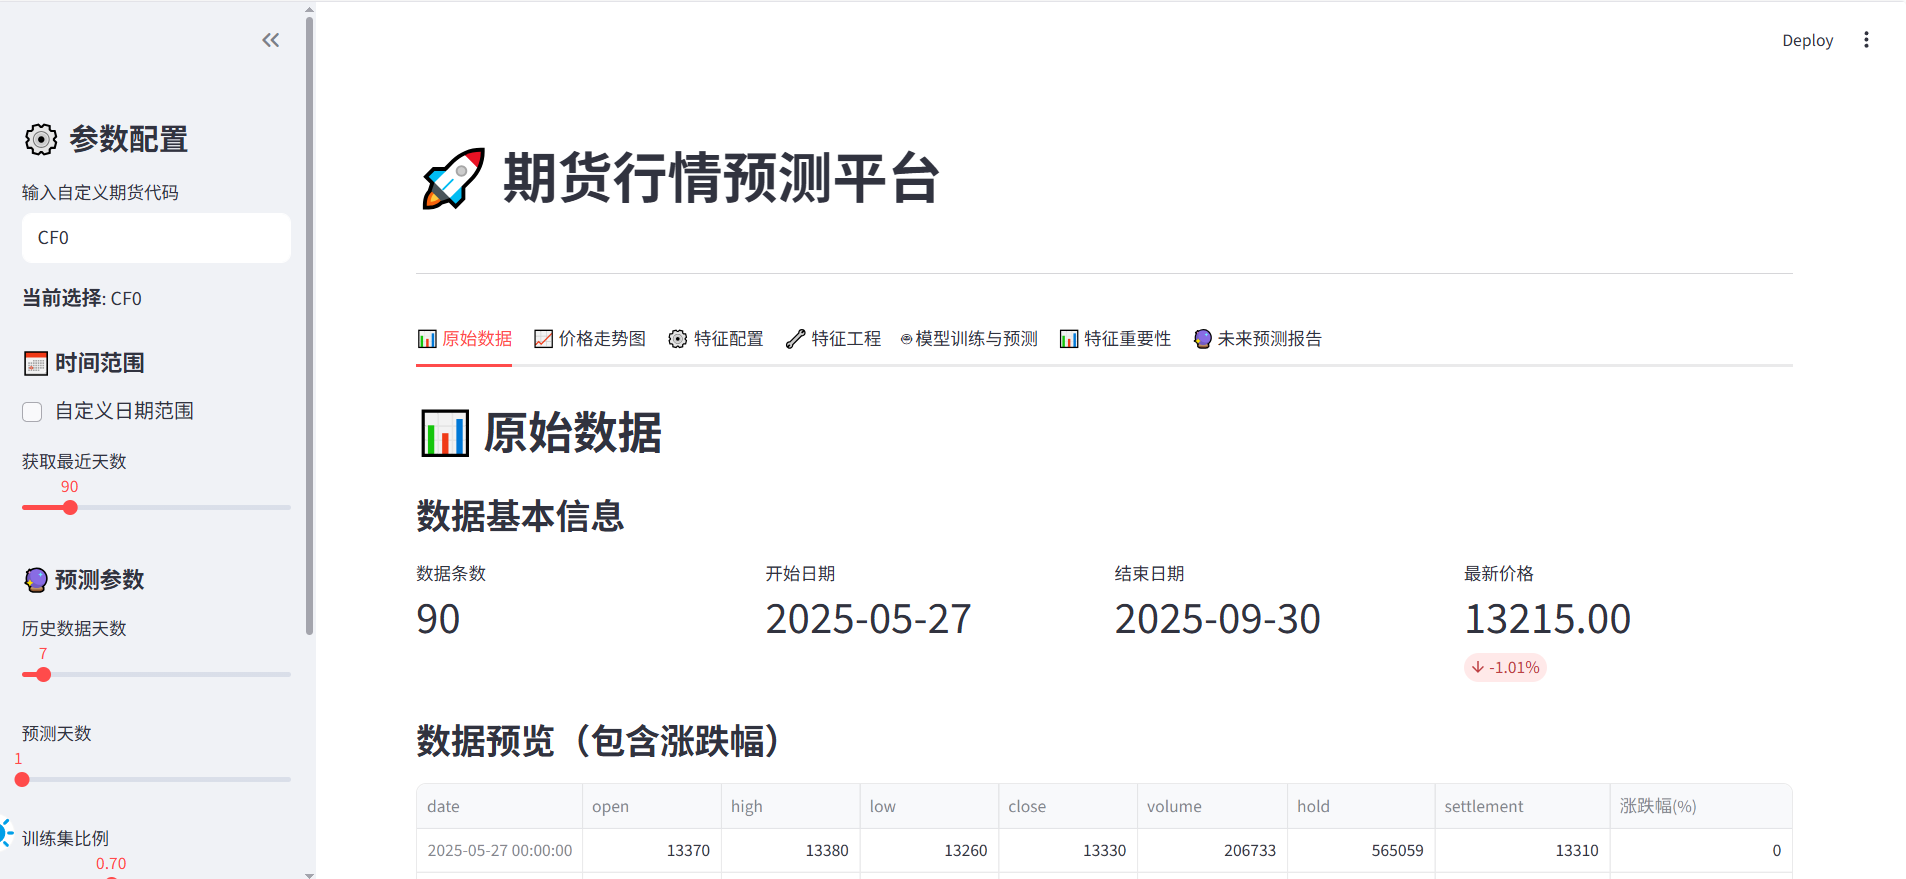The image size is (1906, 879).
Task: Sort by the close column header
Action: coord(1068,806)
